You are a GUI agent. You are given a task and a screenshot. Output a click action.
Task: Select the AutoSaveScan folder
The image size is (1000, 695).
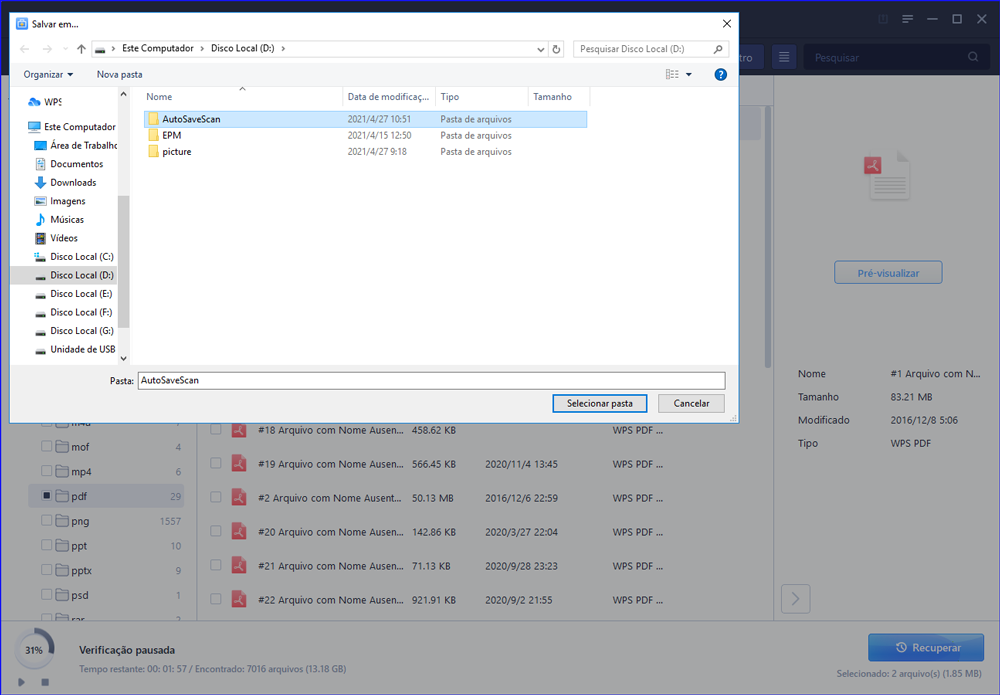tap(365, 119)
